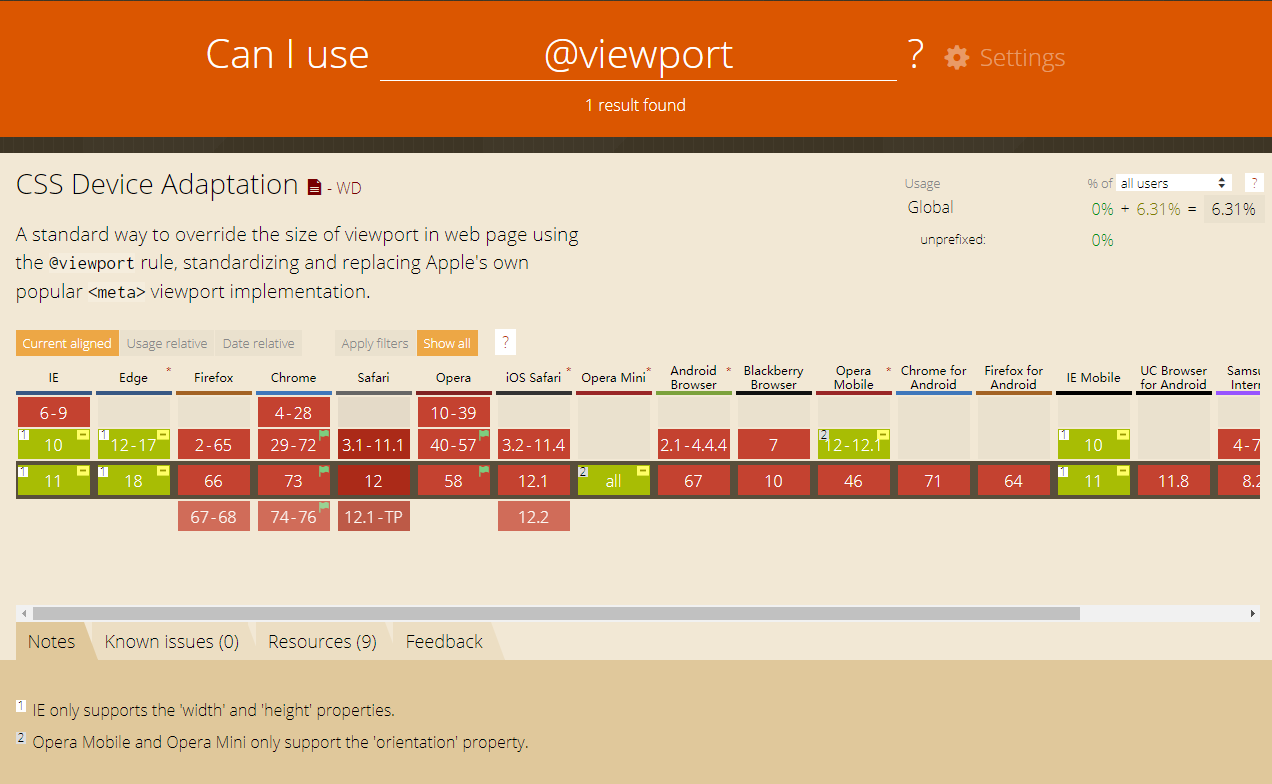This screenshot has width=1272, height=784.
Task: Click the 6.31% total usage value
Action: tap(1233, 209)
